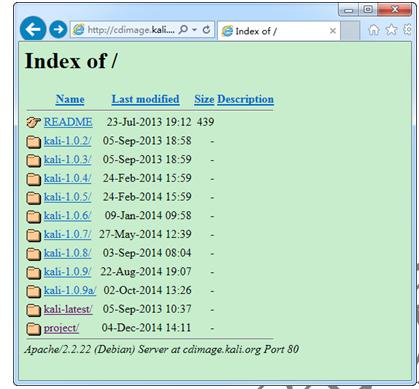Screen dimensions: 419x389
Task: Open the Favorites star icon
Action: coord(391,30)
